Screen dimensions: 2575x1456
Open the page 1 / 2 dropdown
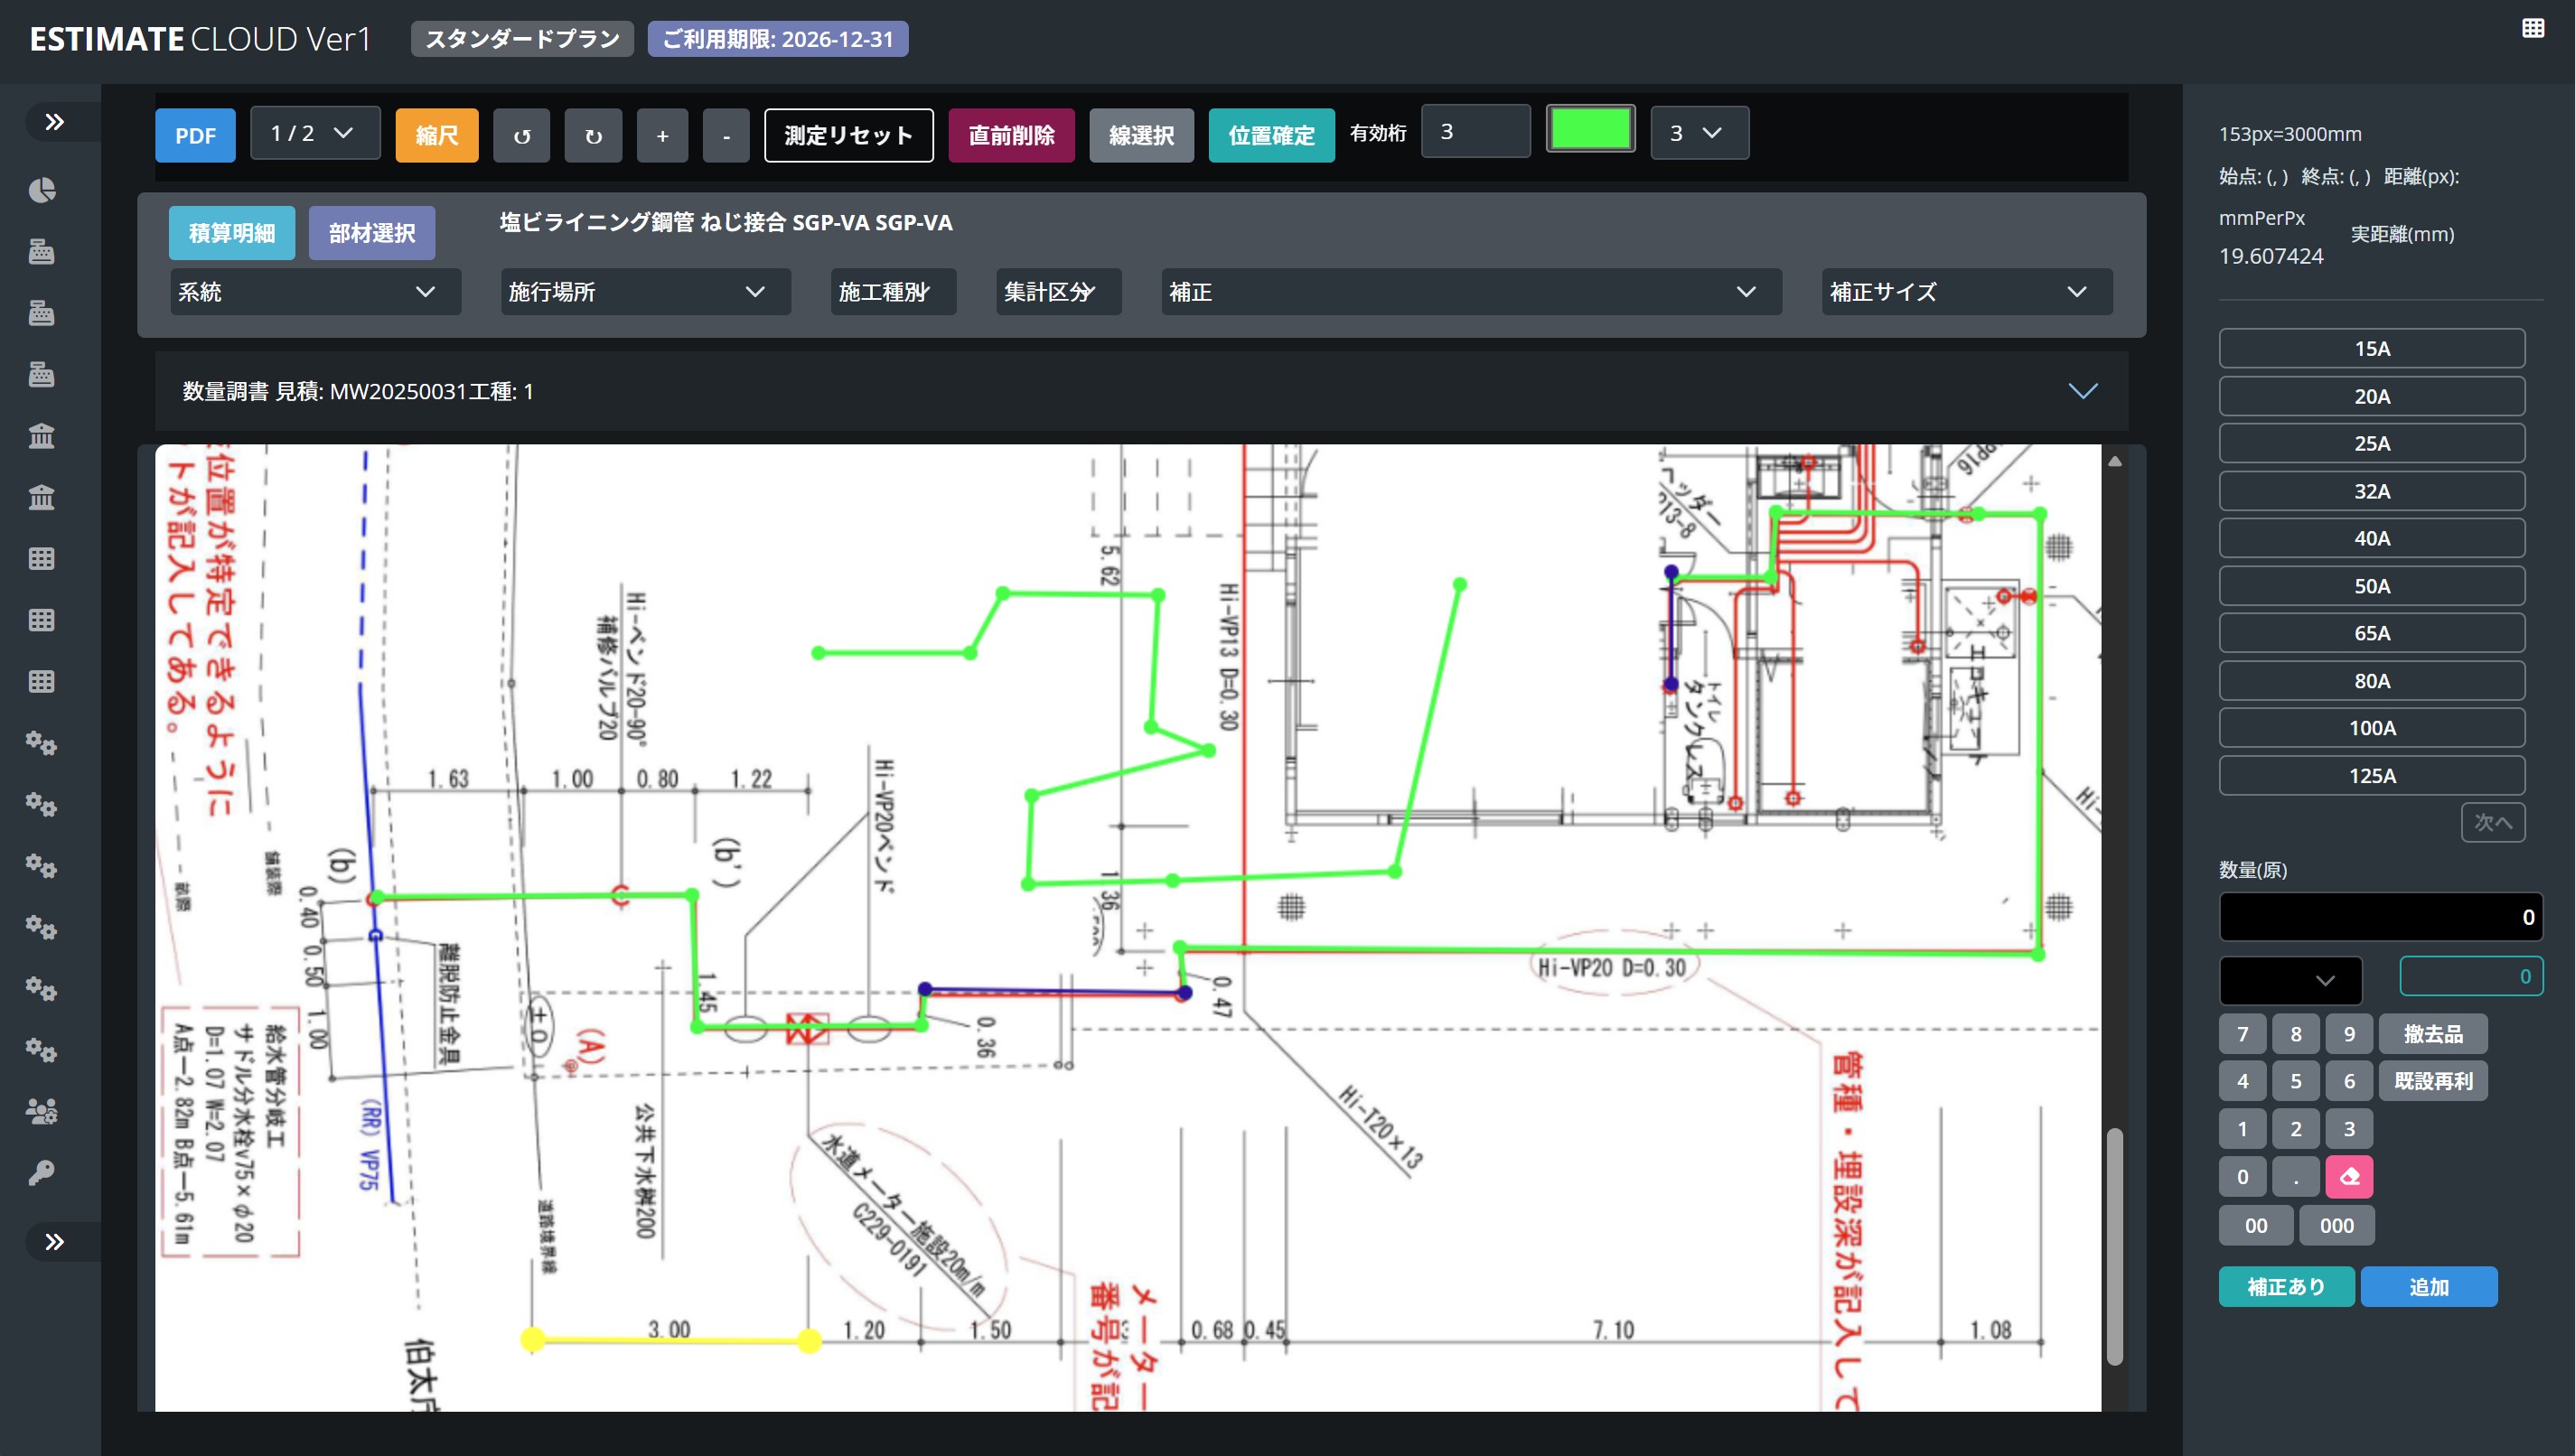click(x=314, y=133)
